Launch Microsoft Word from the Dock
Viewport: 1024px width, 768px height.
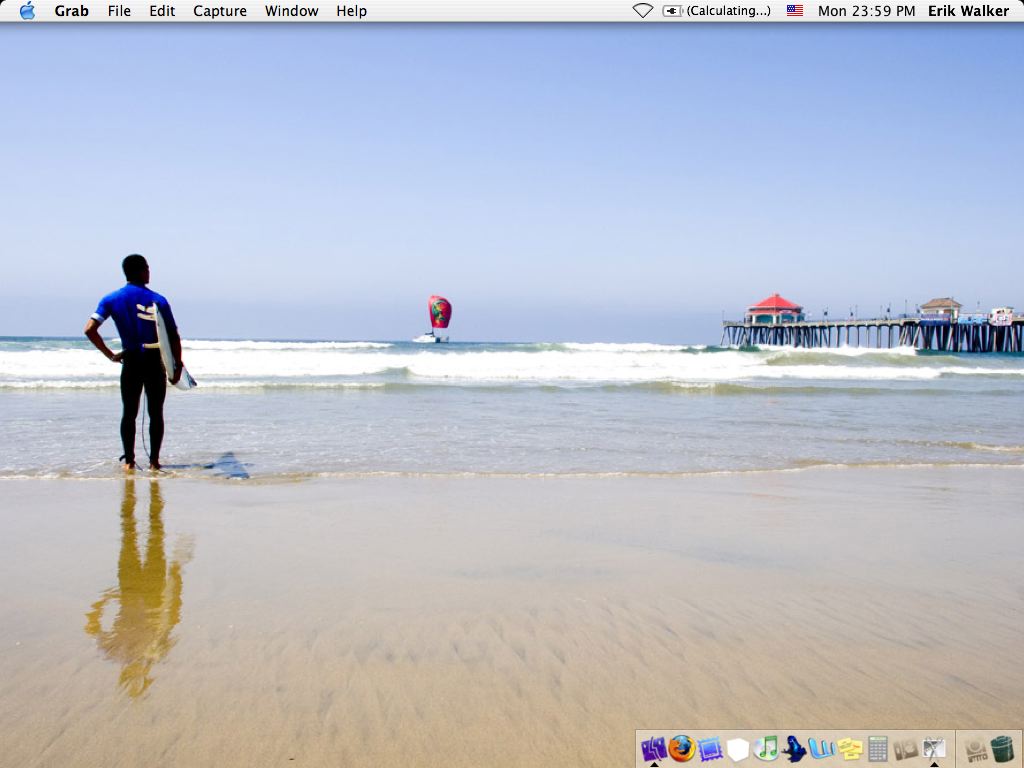822,748
